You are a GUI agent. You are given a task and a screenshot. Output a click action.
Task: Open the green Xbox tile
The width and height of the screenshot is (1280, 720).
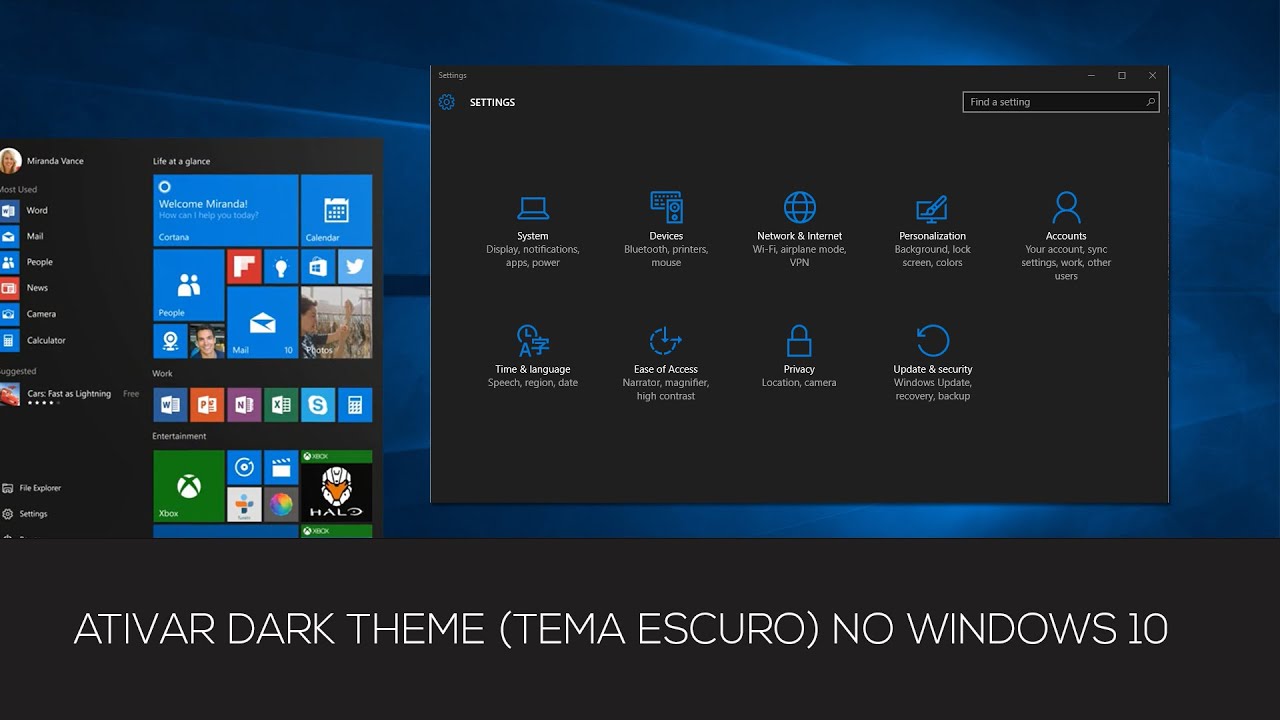[188, 486]
